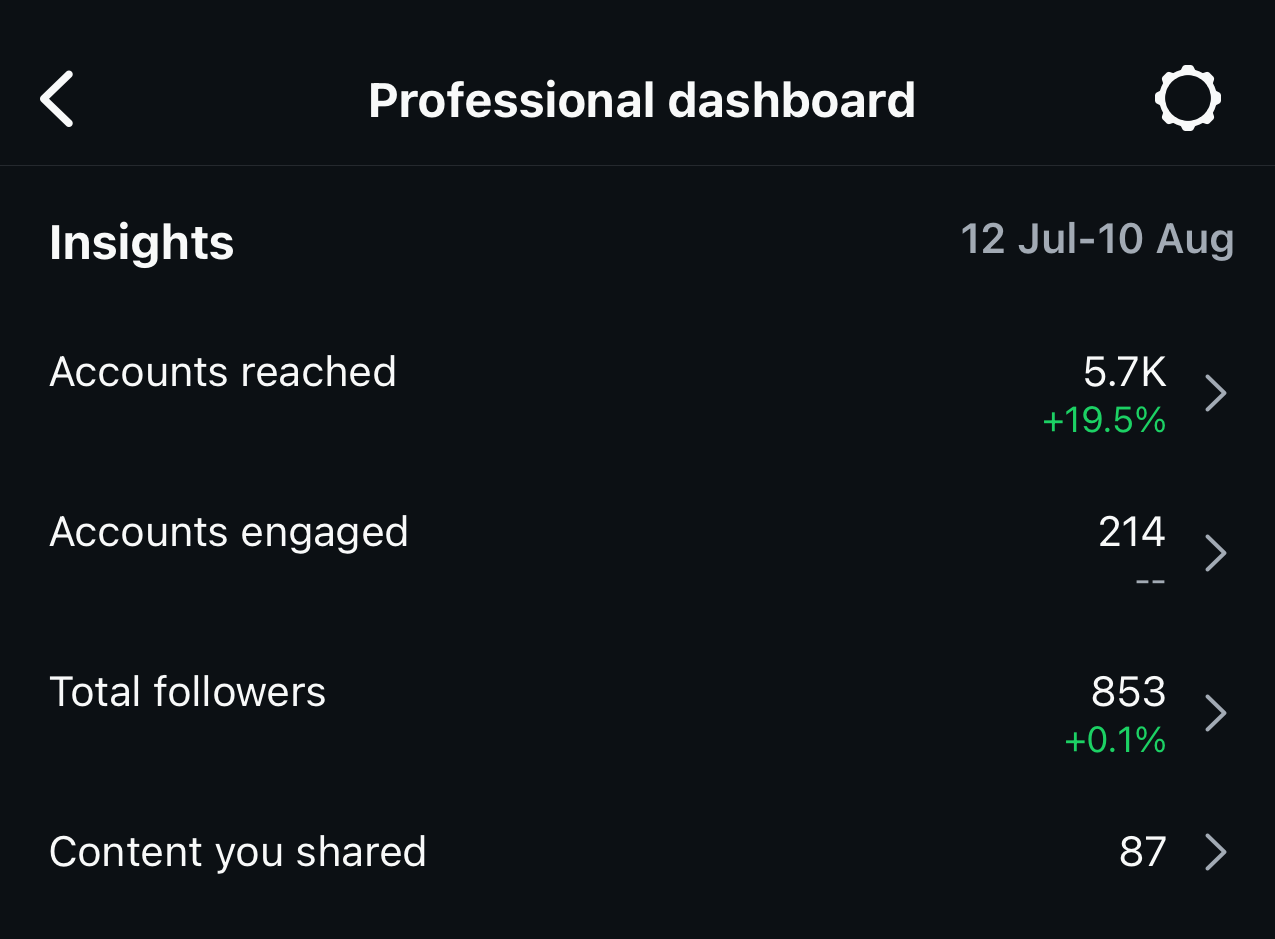Expand Accounts engaged with its chevron
The image size is (1275, 939).
1215,553
